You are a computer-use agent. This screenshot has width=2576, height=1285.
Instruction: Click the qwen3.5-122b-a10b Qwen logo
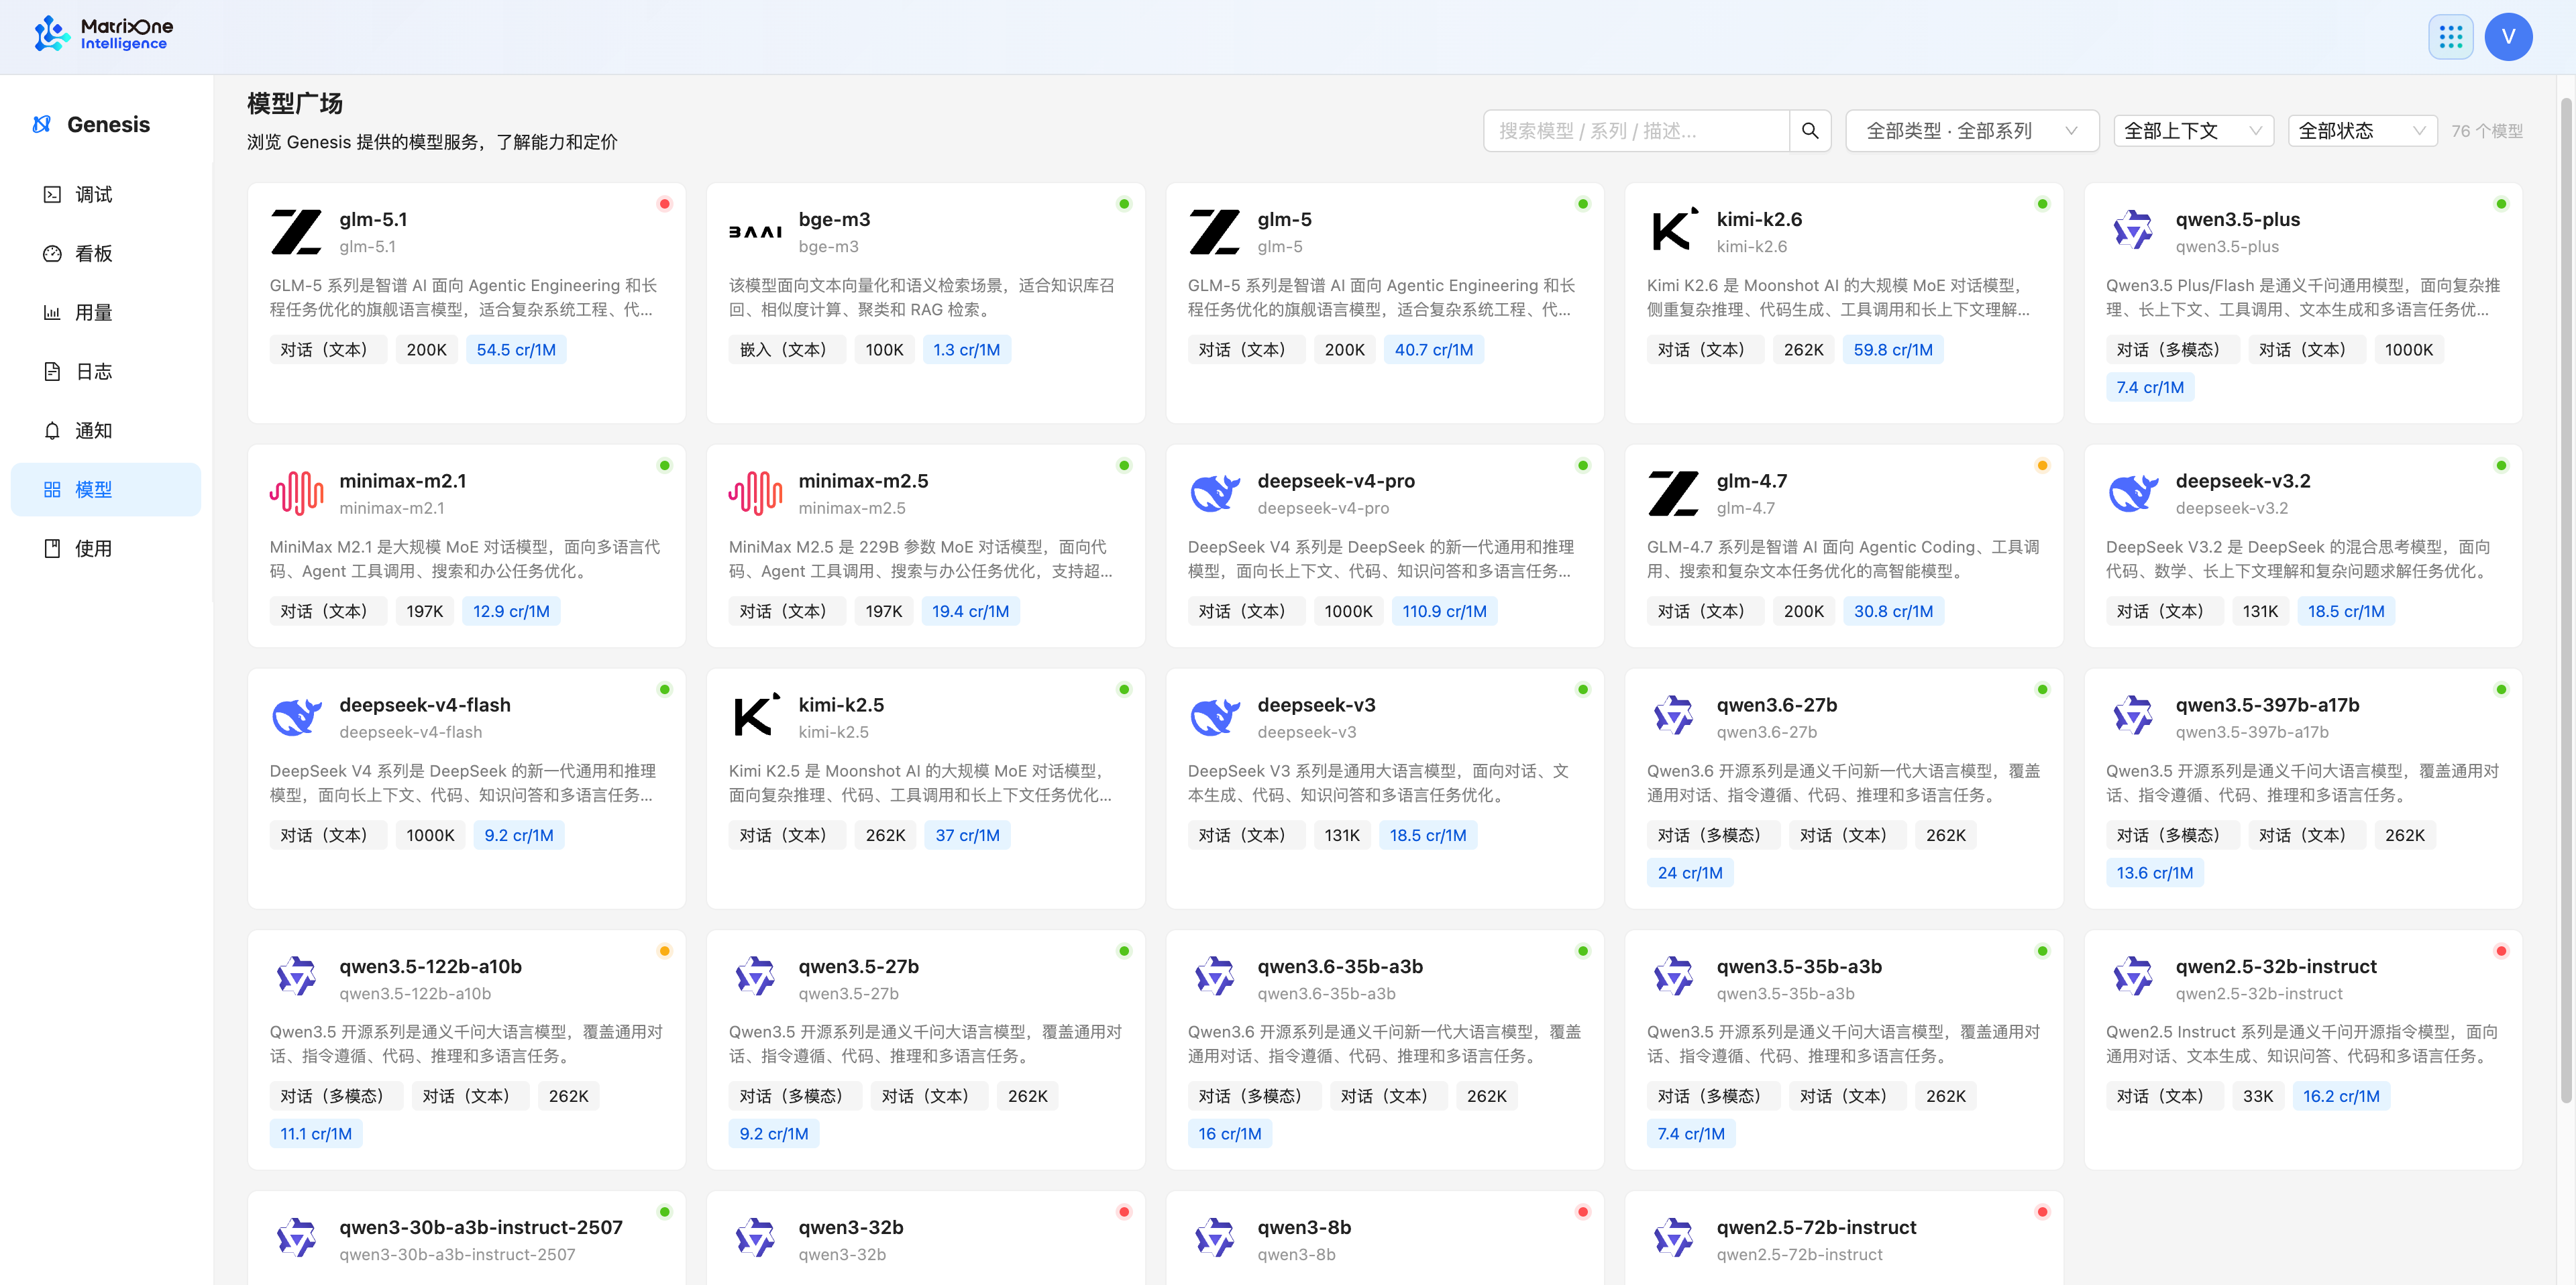[296, 977]
